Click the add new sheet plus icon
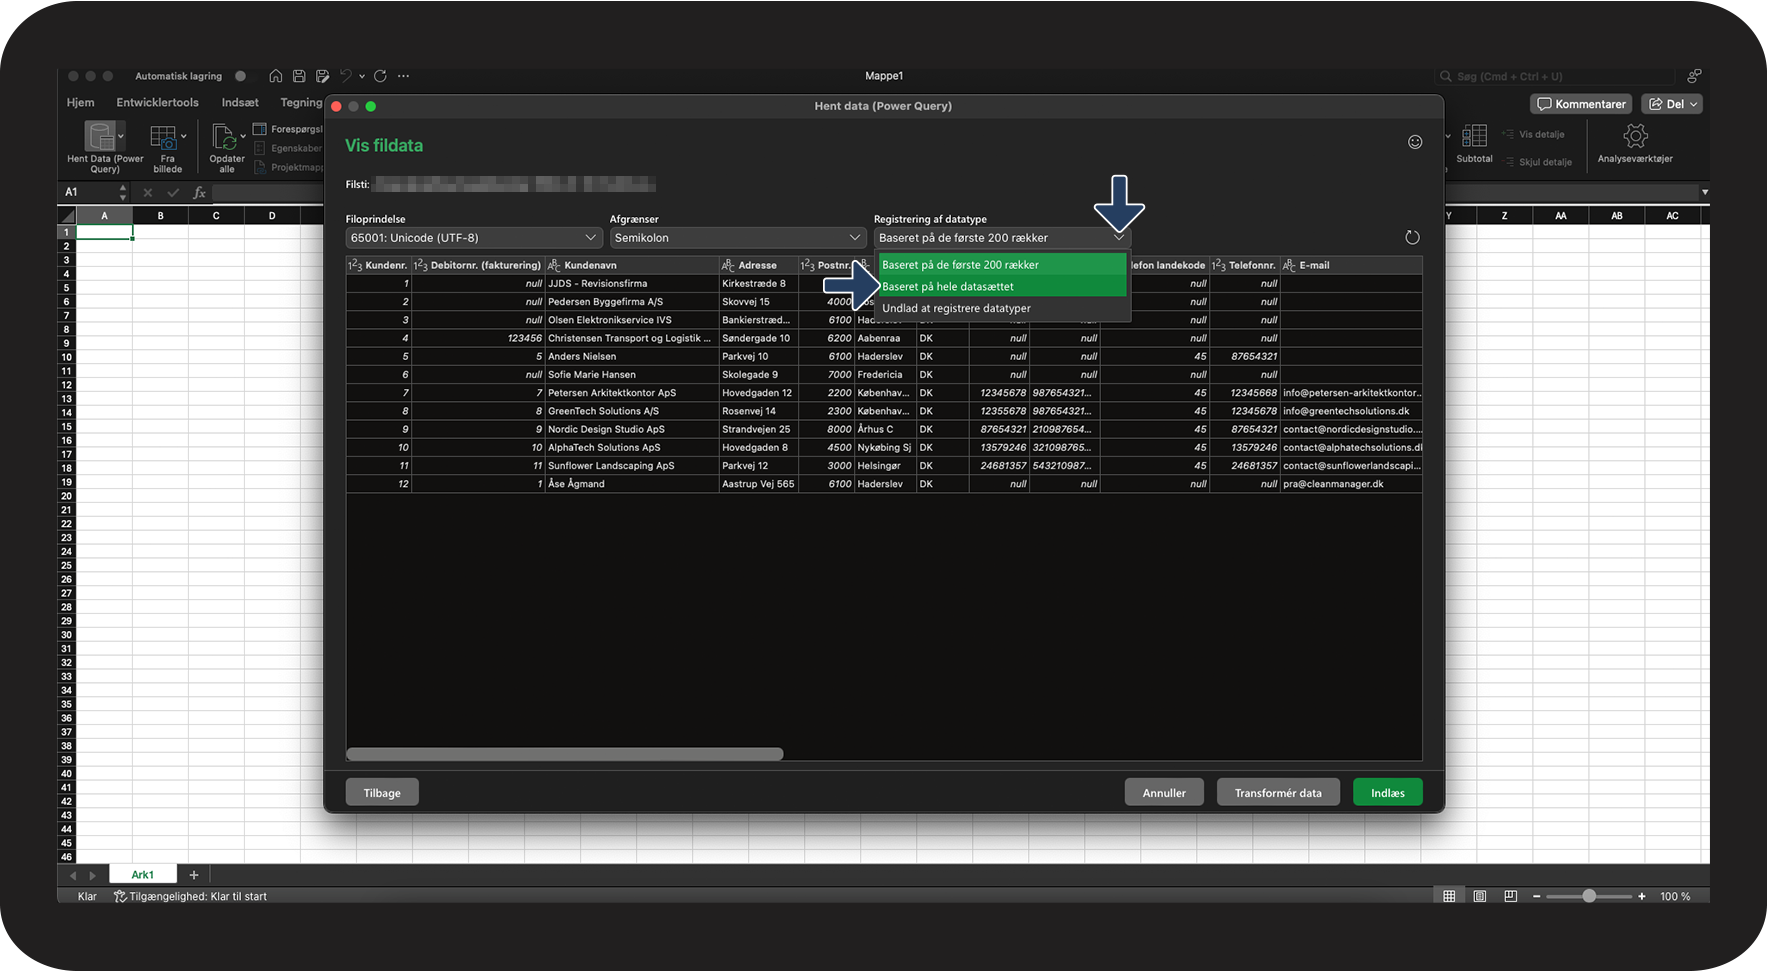 pyautogui.click(x=194, y=875)
